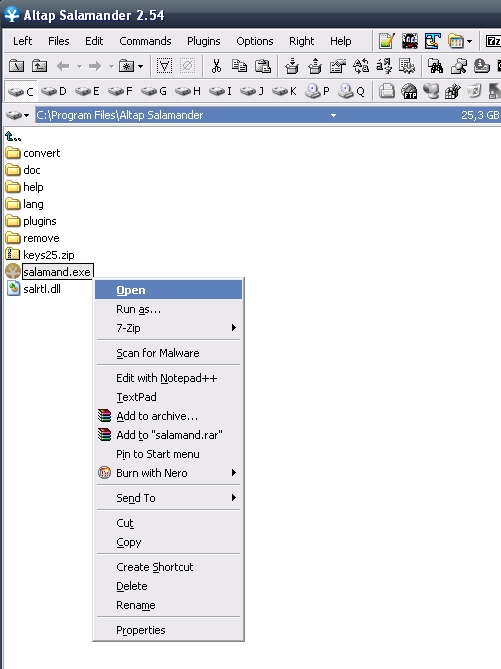
Task: Click the select files filter icon
Action: 164,66
